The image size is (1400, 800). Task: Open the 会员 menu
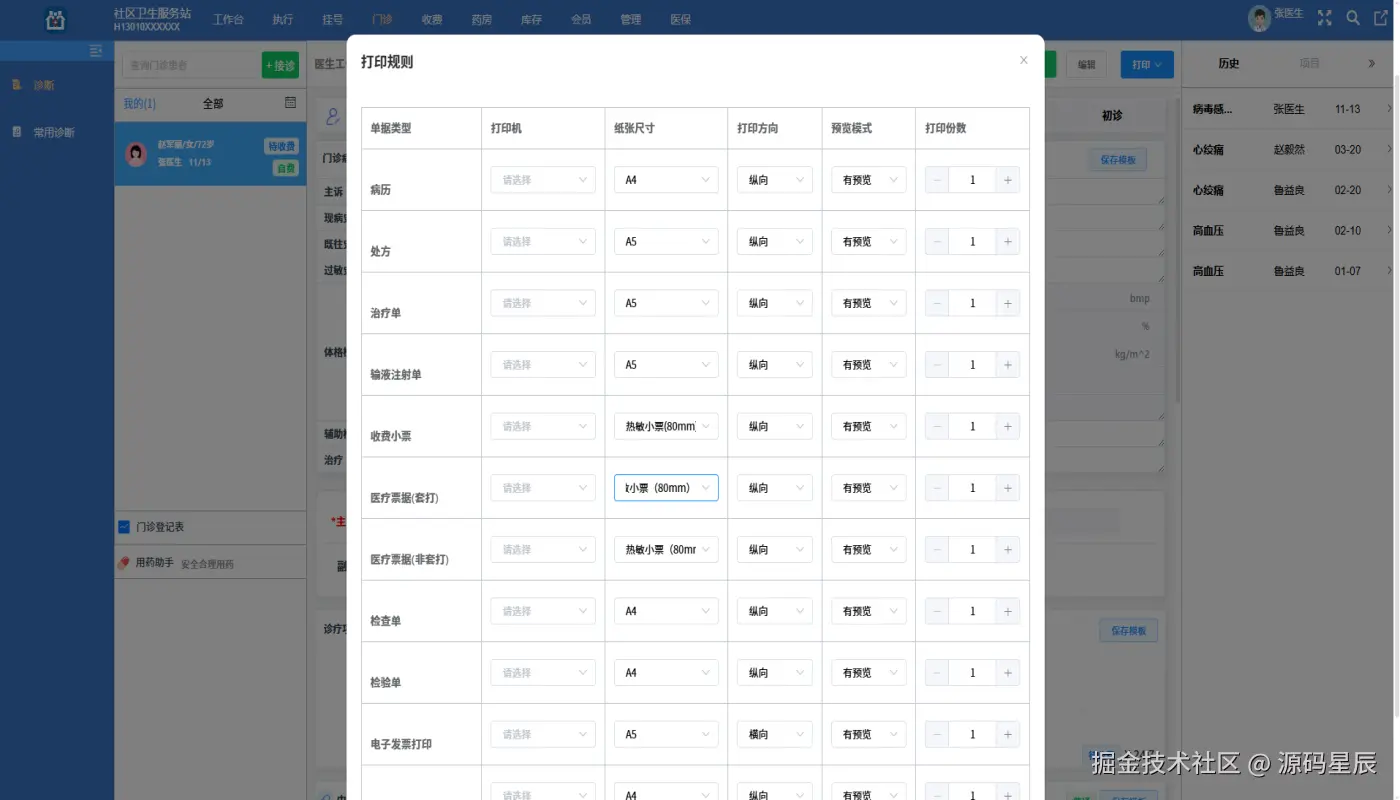[581, 19]
